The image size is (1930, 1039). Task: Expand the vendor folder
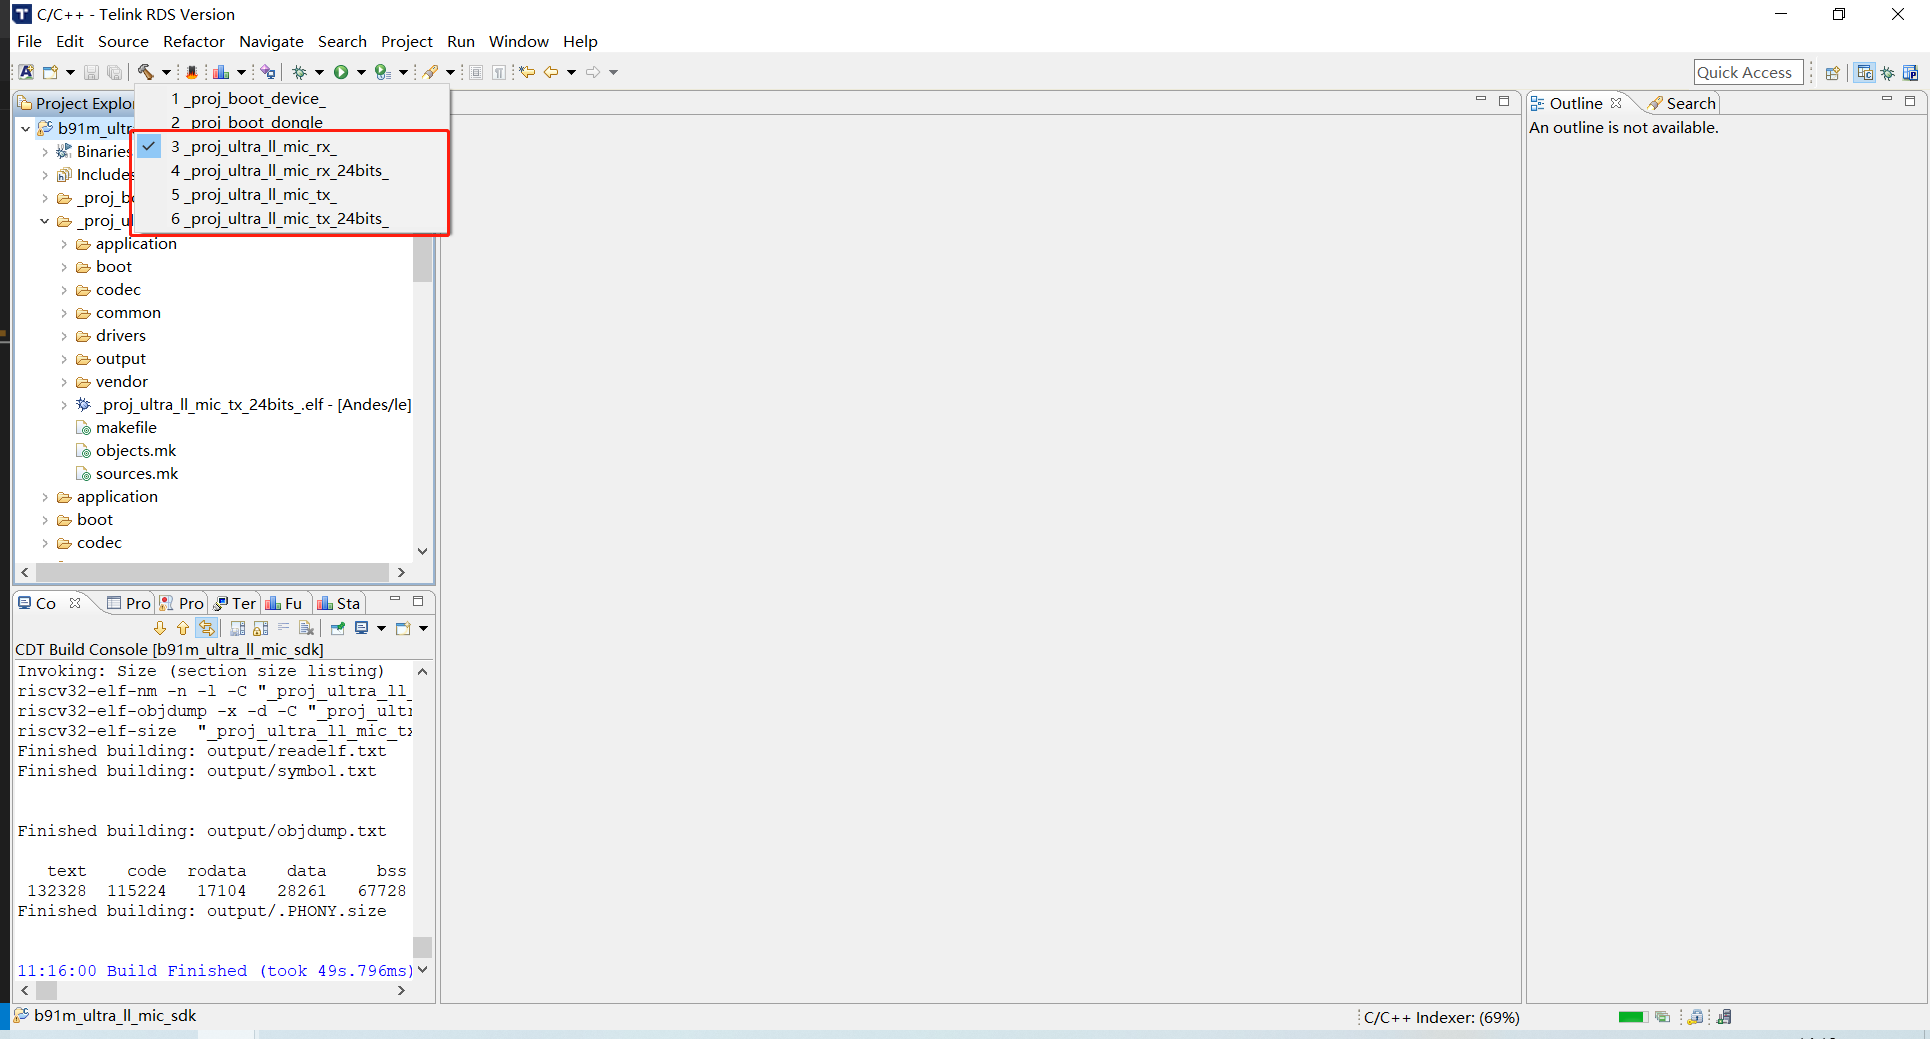pos(64,381)
